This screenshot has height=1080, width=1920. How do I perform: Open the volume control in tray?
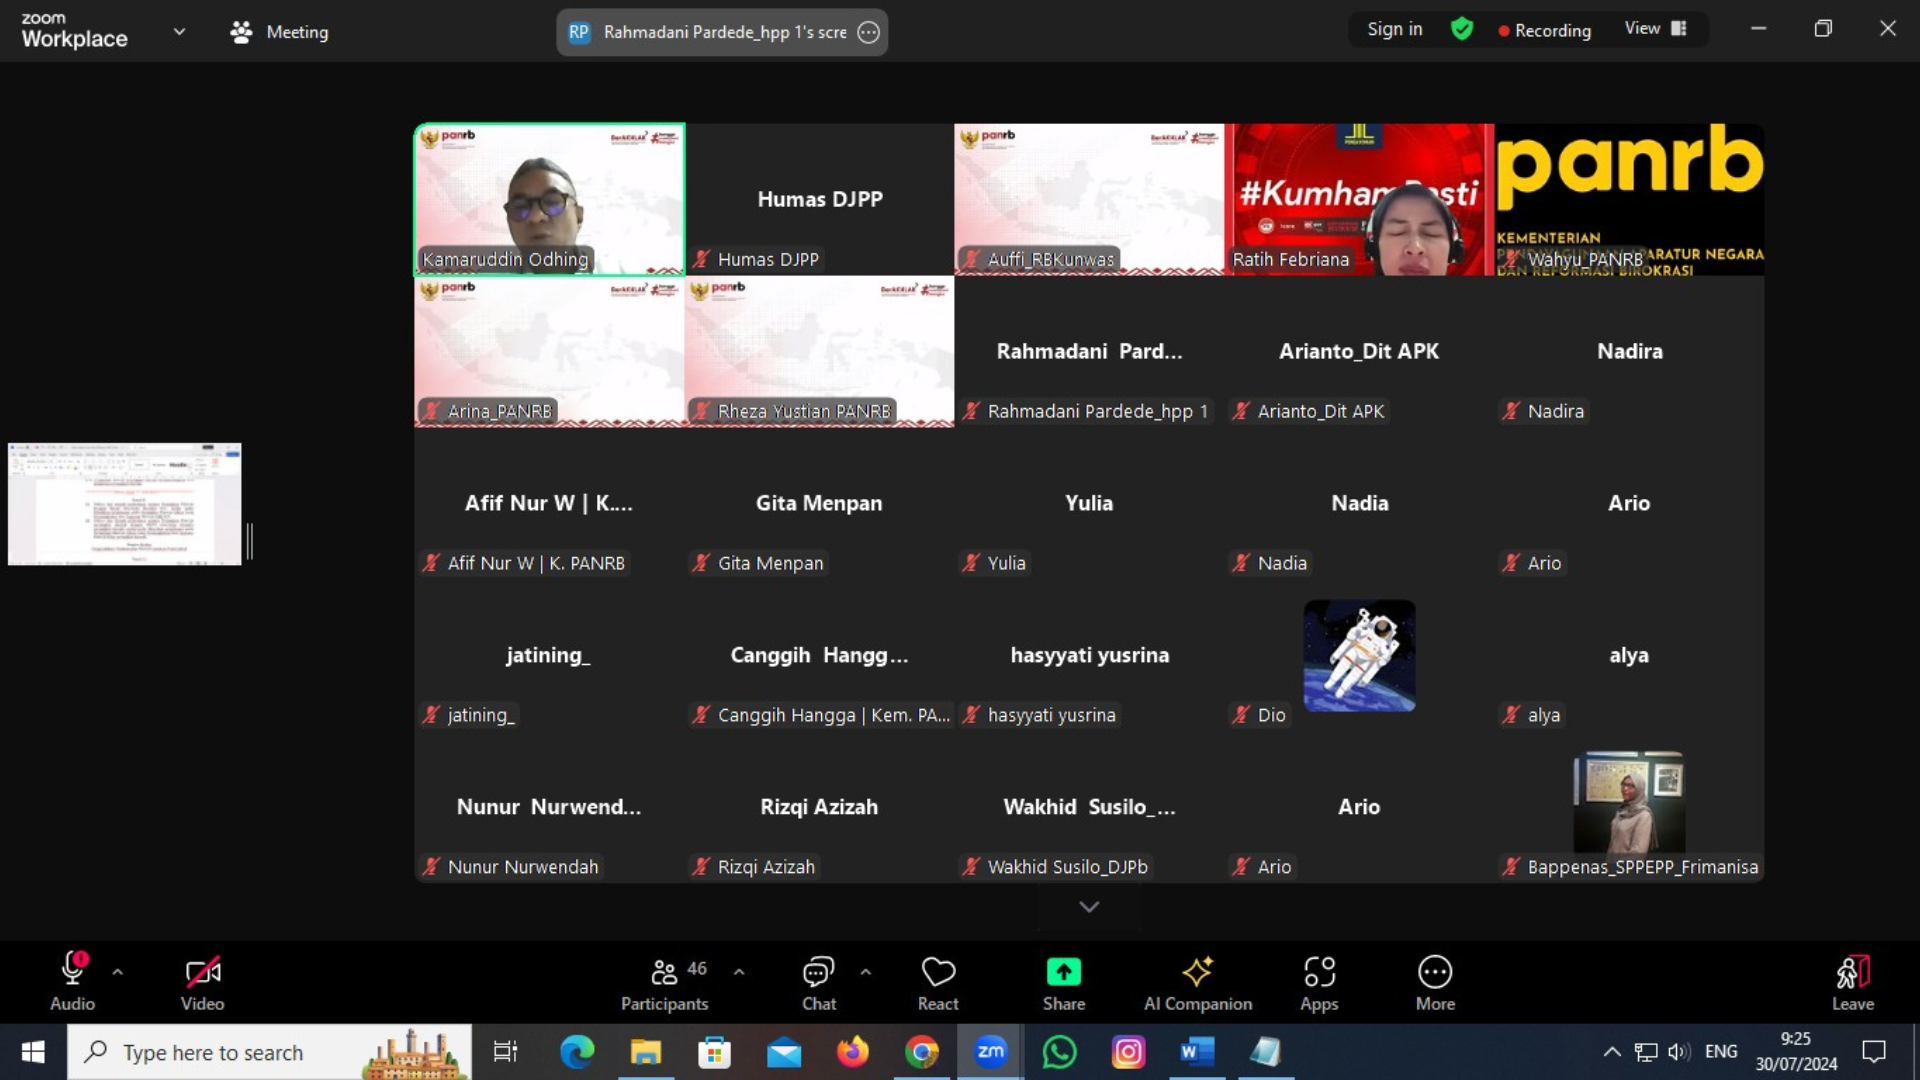[x=1679, y=1052]
